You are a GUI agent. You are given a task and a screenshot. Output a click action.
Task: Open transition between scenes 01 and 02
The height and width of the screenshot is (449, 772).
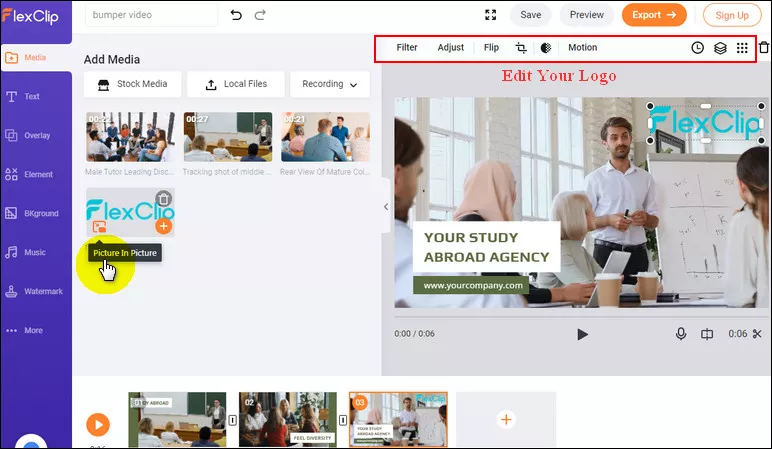pos(233,420)
